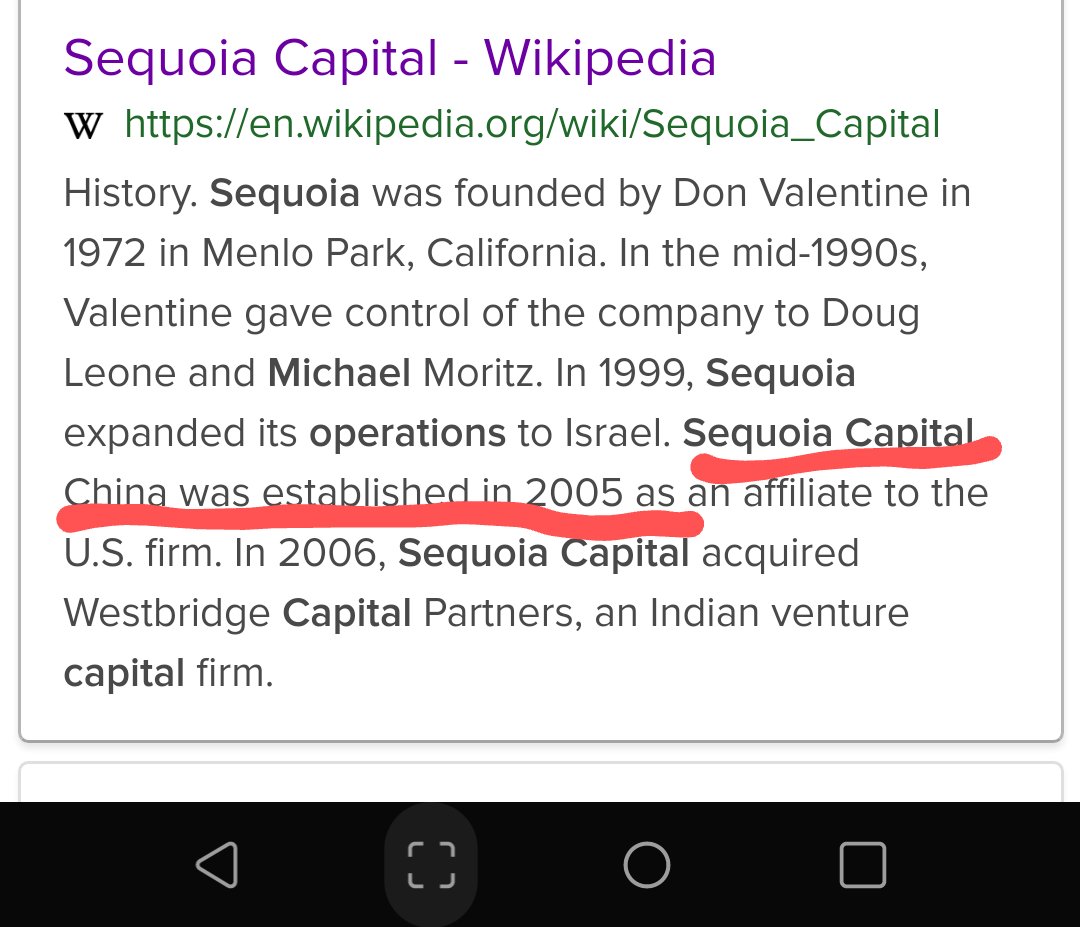Tap the name Doug in the snippet
1080x927 pixels.
[870, 313]
